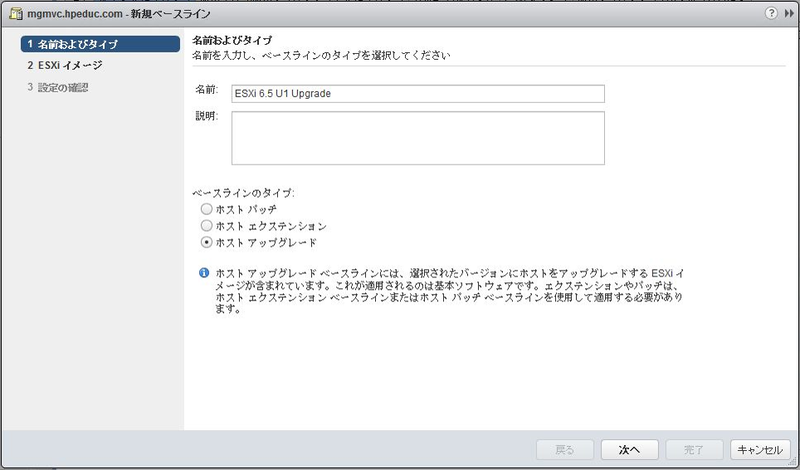Viewport: 800px width, 470px height.
Task: Click the 名前を入力し instruction text
Action: (x=321, y=55)
